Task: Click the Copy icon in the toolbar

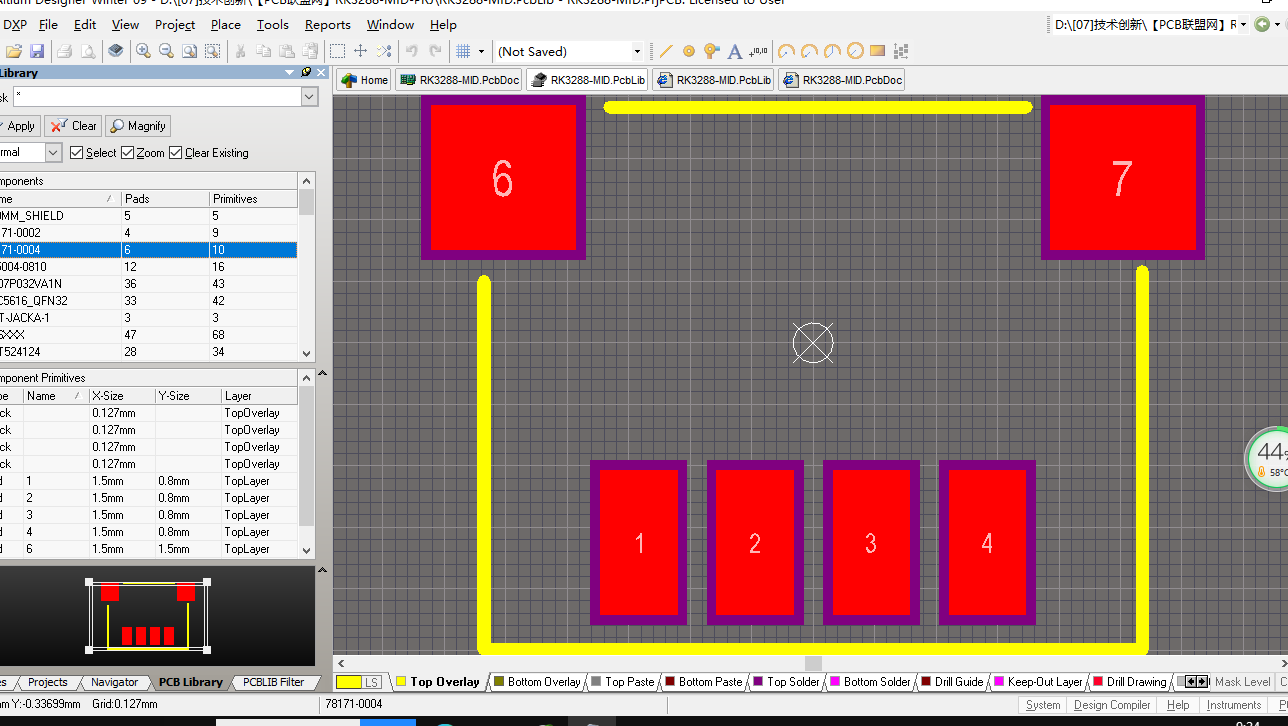Action: coord(264,51)
